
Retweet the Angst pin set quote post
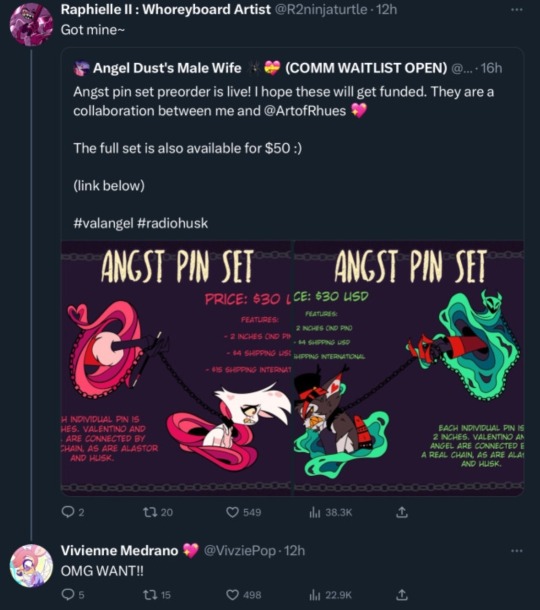[158, 512]
